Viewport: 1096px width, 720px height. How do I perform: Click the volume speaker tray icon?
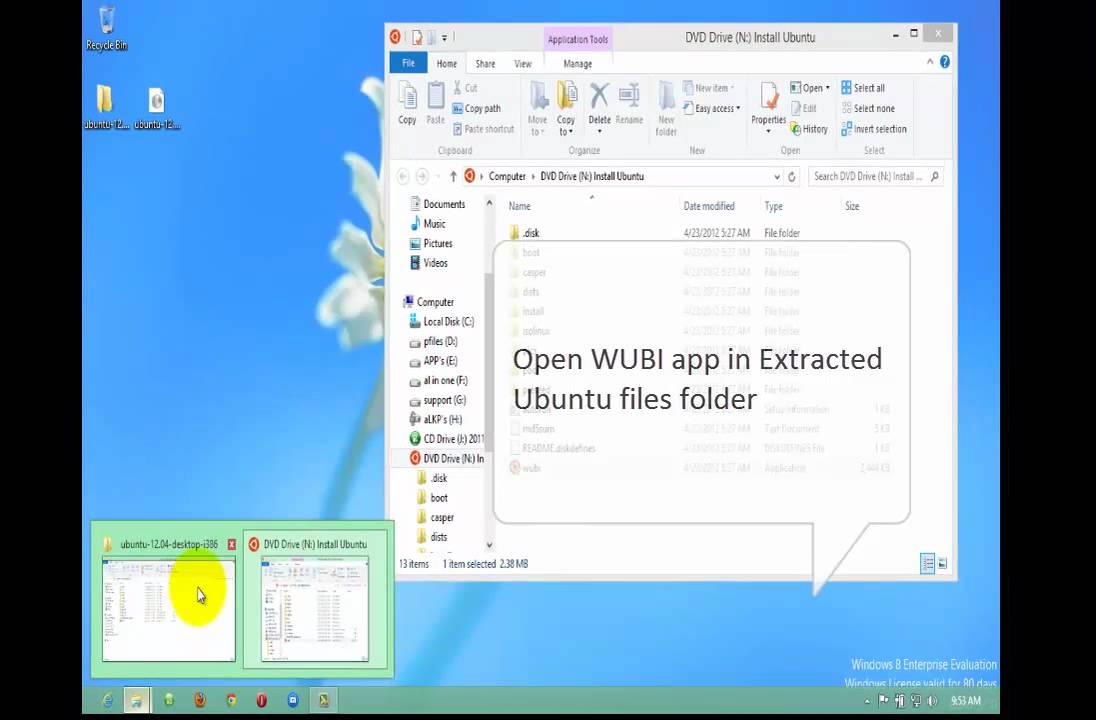tap(932, 700)
